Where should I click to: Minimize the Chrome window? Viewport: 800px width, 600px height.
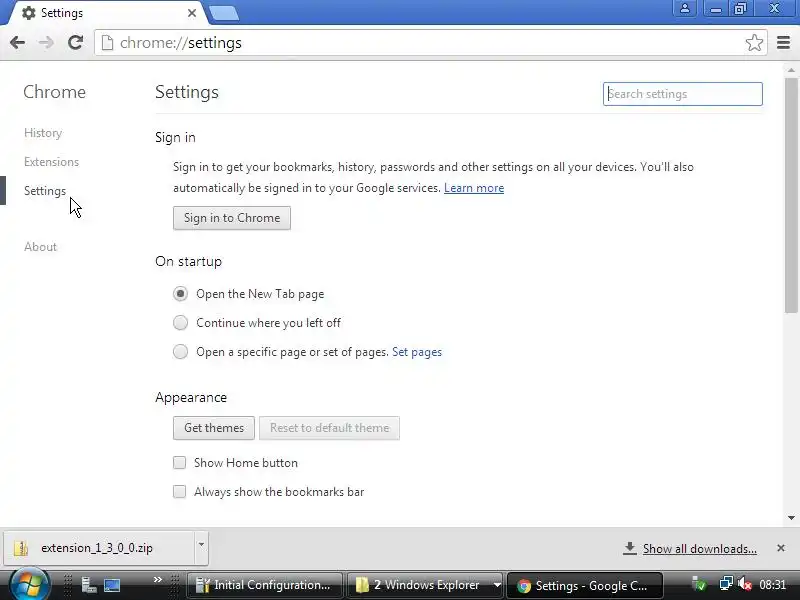(x=716, y=8)
